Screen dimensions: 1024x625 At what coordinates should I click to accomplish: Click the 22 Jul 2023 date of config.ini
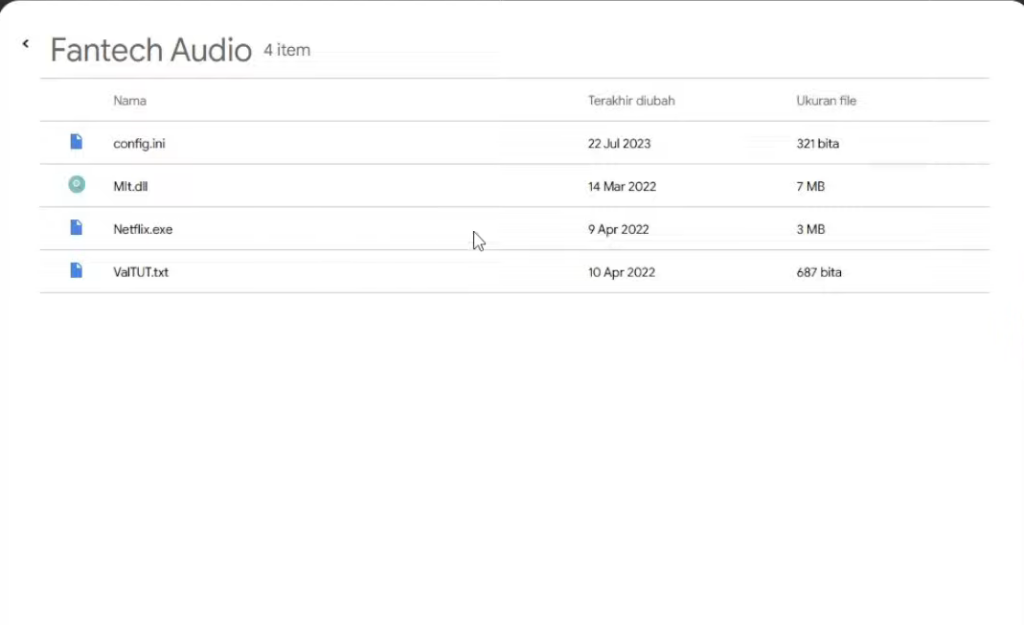point(619,143)
